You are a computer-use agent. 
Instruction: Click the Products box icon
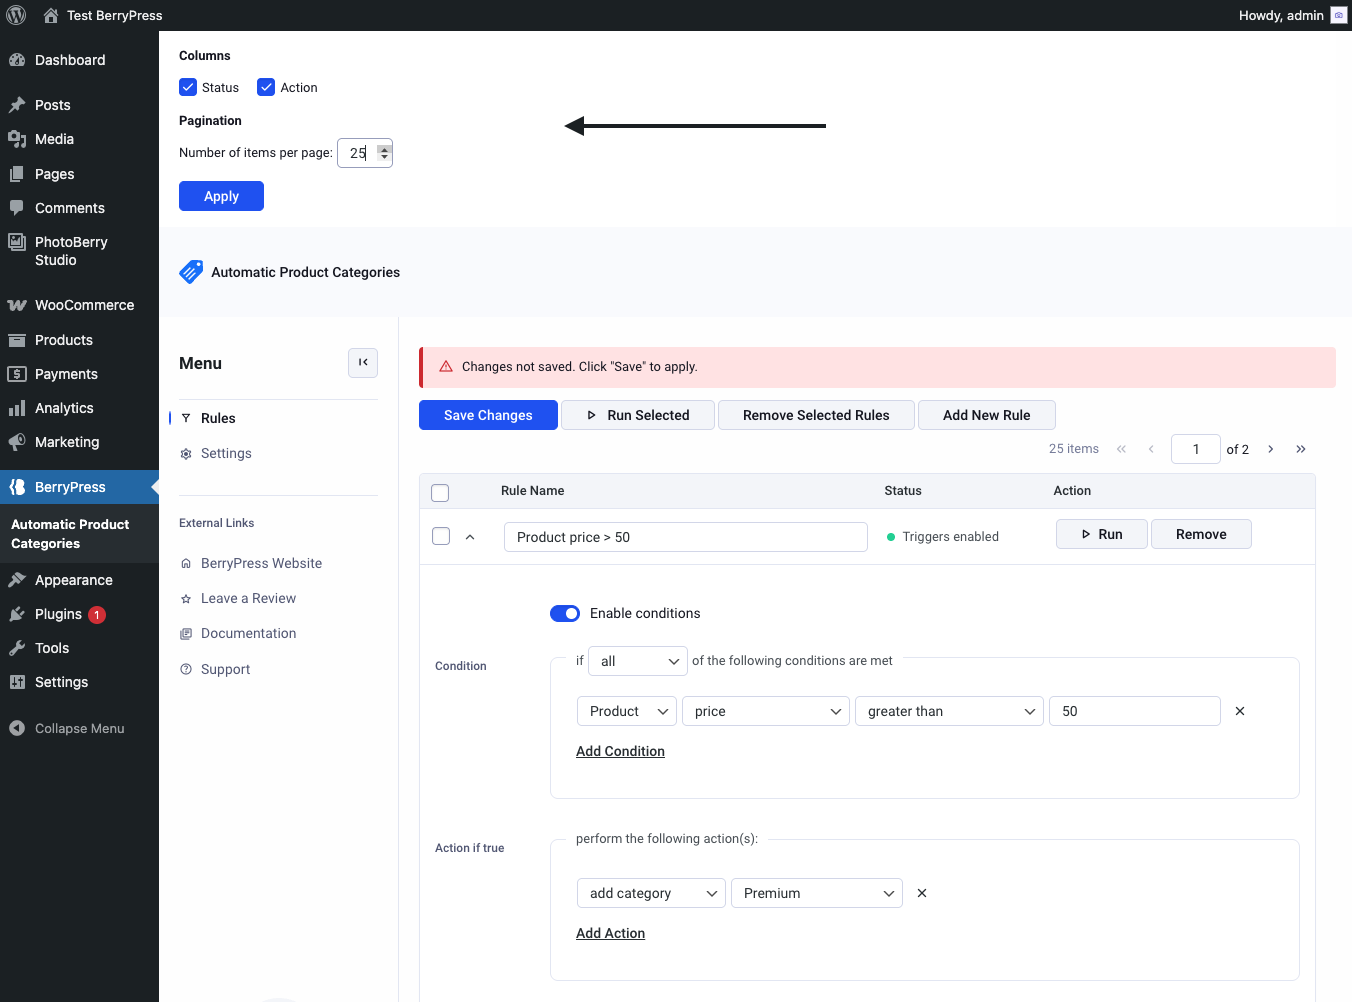click(17, 340)
